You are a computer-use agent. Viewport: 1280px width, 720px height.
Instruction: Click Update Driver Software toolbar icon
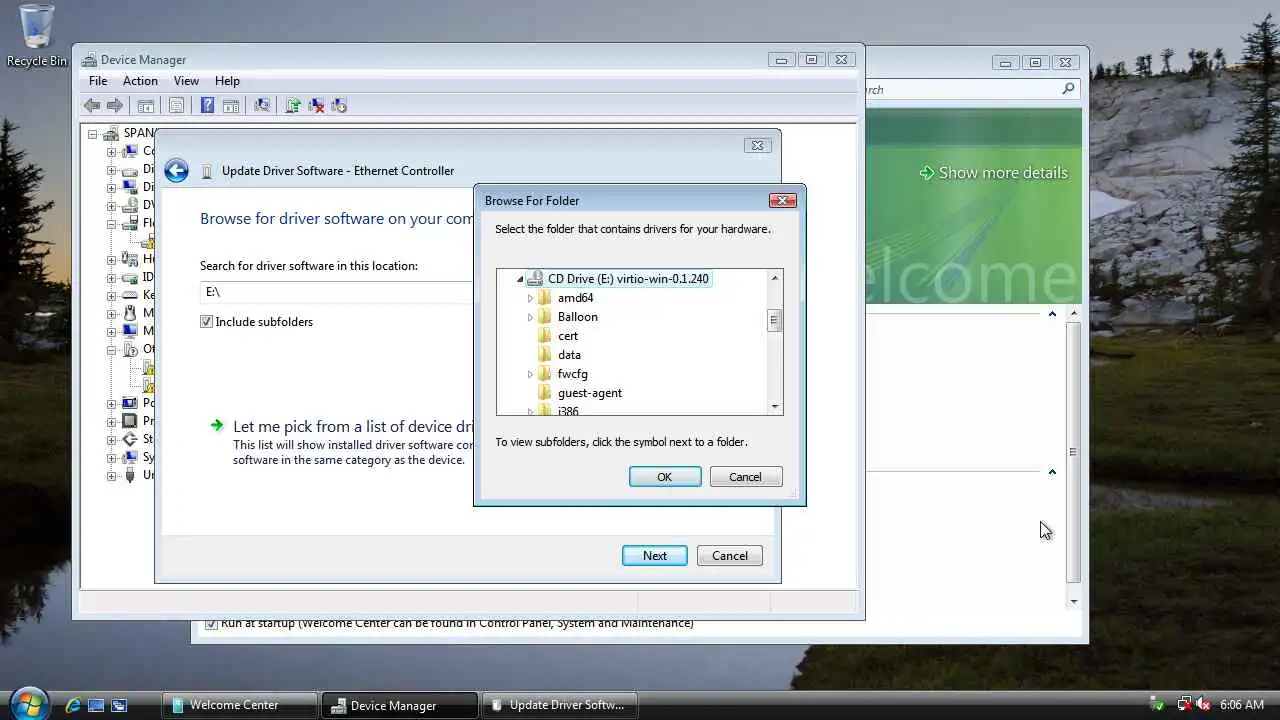tap(293, 105)
